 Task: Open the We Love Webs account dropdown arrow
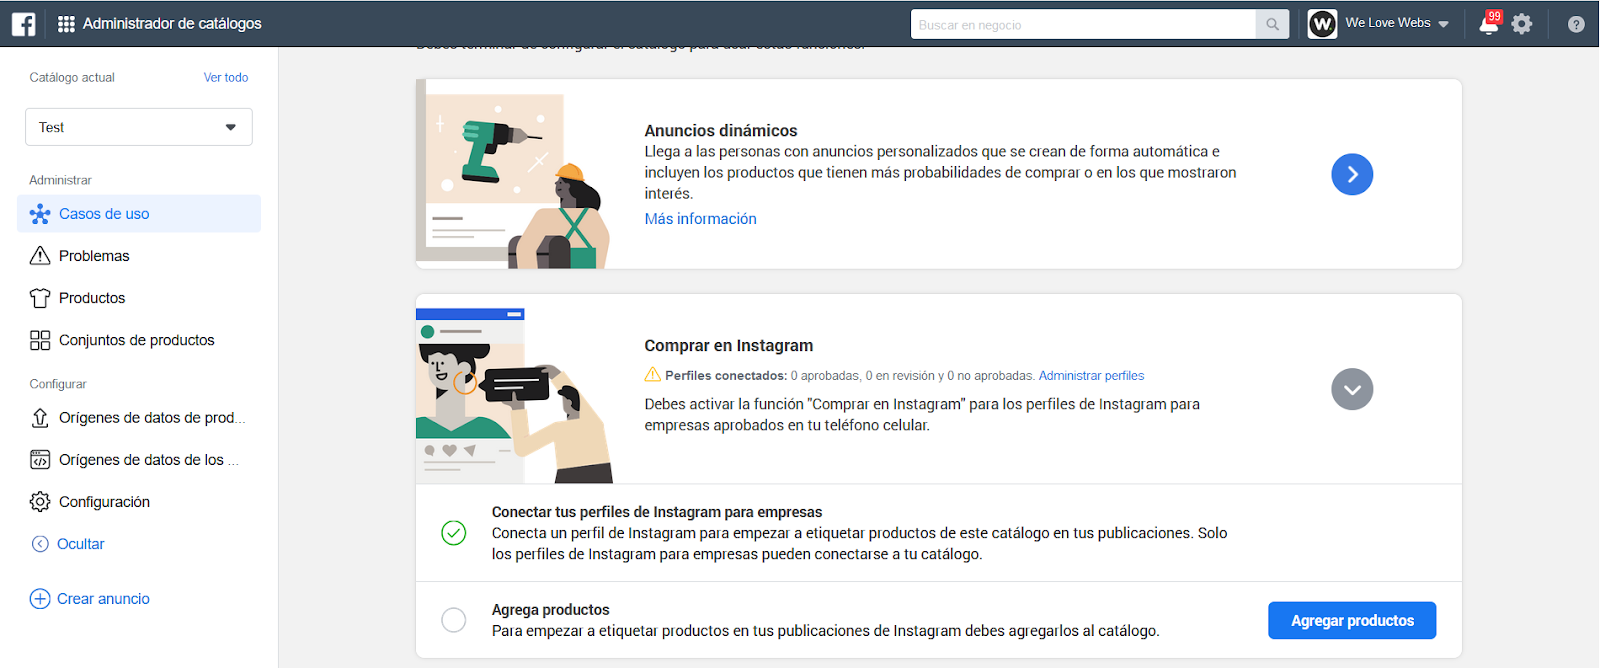[x=1443, y=24]
